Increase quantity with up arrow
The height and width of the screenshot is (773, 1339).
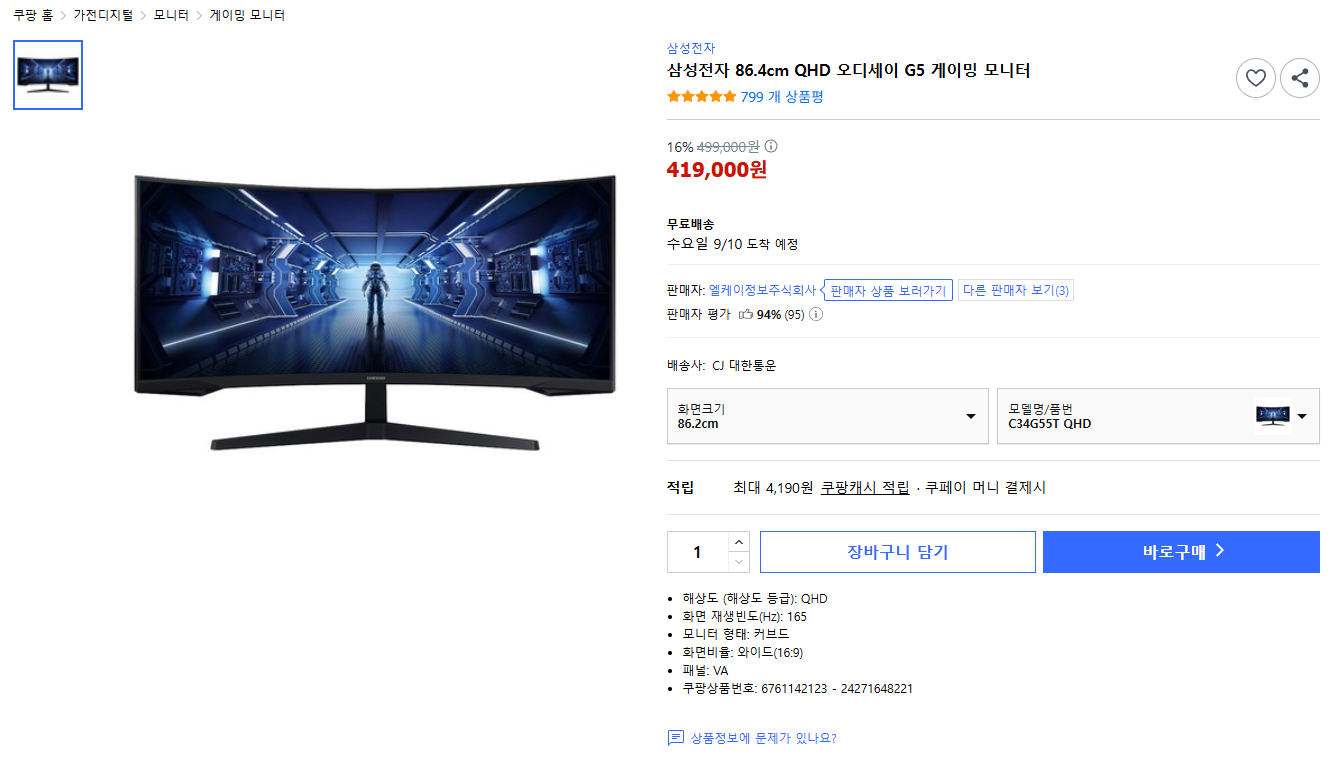pyautogui.click(x=738, y=542)
